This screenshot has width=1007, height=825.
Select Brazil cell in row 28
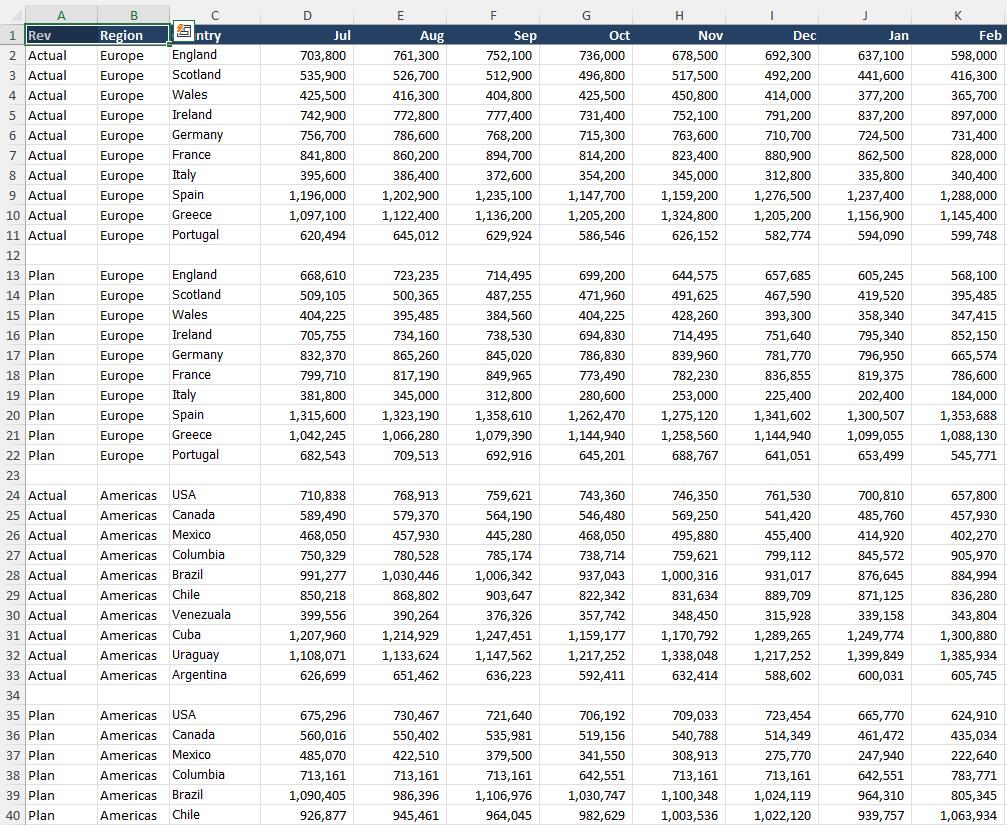pos(215,575)
